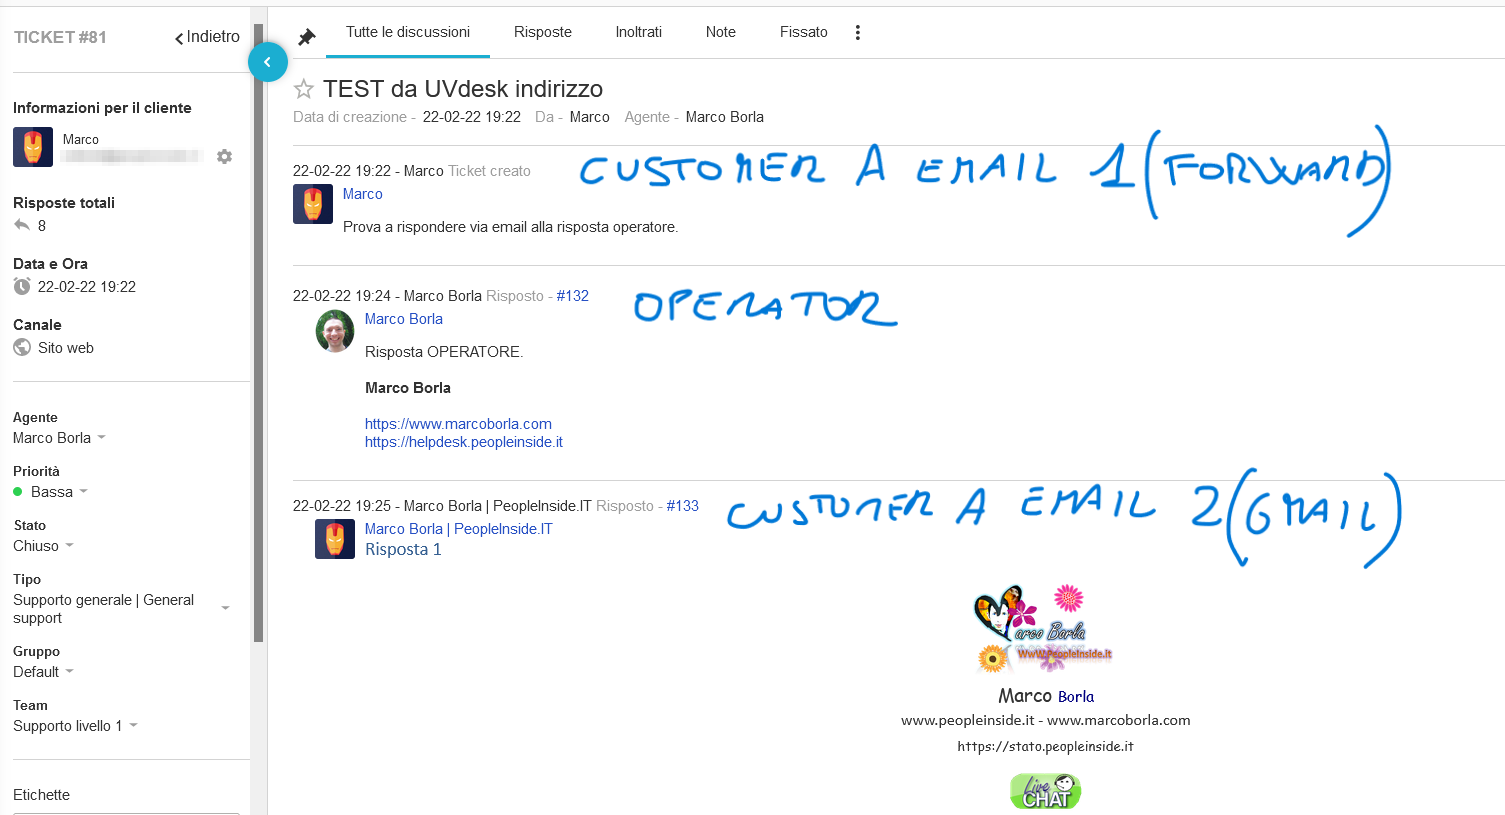Open reply link #132
1505x815 pixels.
[572, 296]
